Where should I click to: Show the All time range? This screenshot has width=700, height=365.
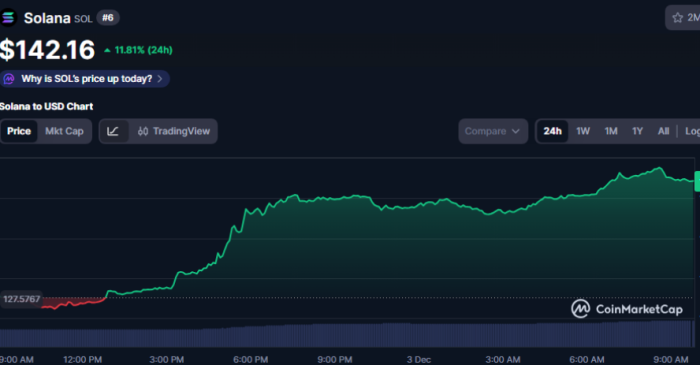pos(663,131)
